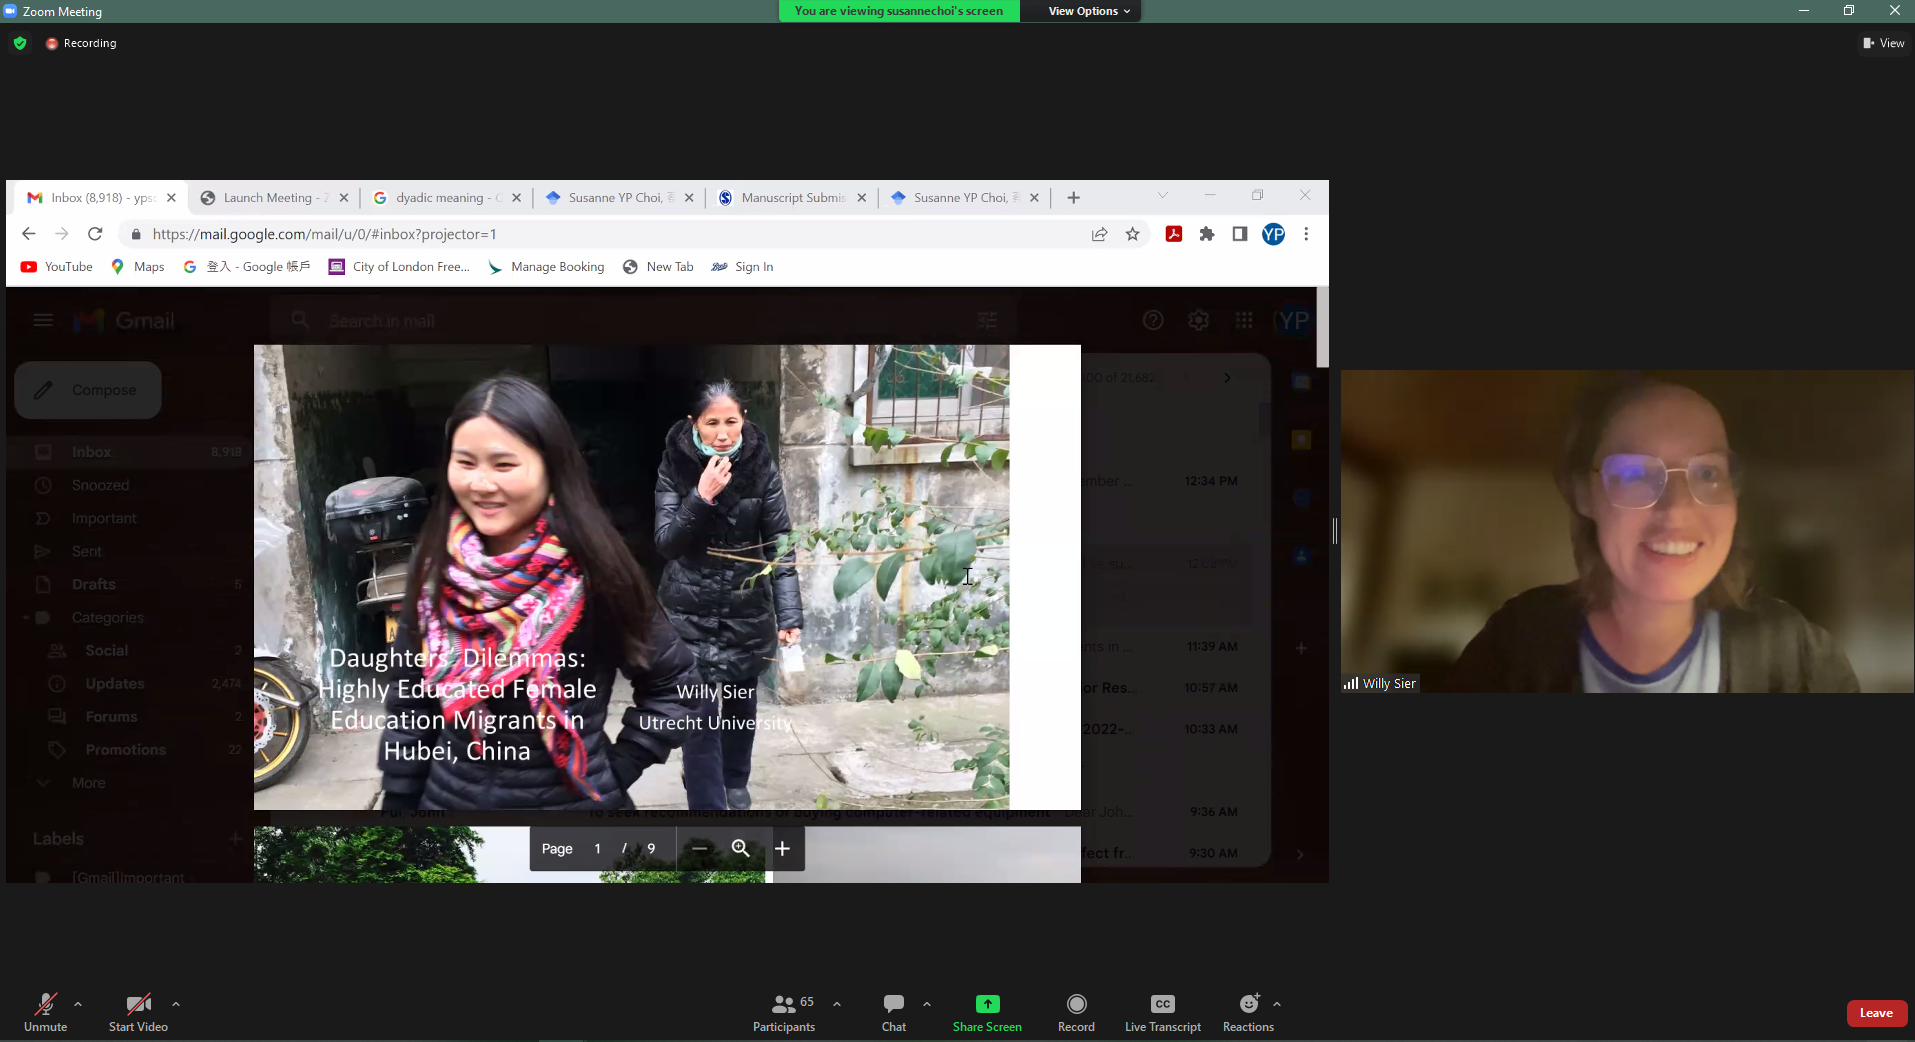Zoom out the PDF preview
Image resolution: width=1915 pixels, height=1042 pixels.
pyautogui.click(x=700, y=849)
